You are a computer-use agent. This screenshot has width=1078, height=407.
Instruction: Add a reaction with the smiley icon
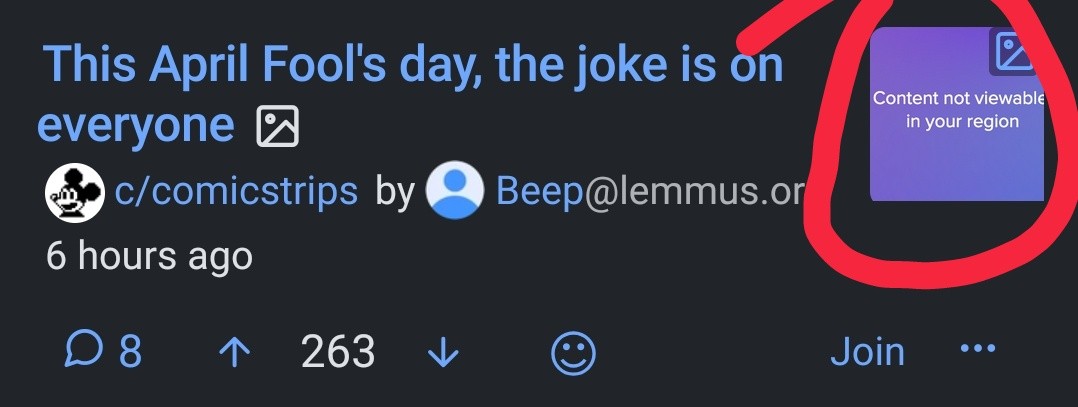point(574,353)
